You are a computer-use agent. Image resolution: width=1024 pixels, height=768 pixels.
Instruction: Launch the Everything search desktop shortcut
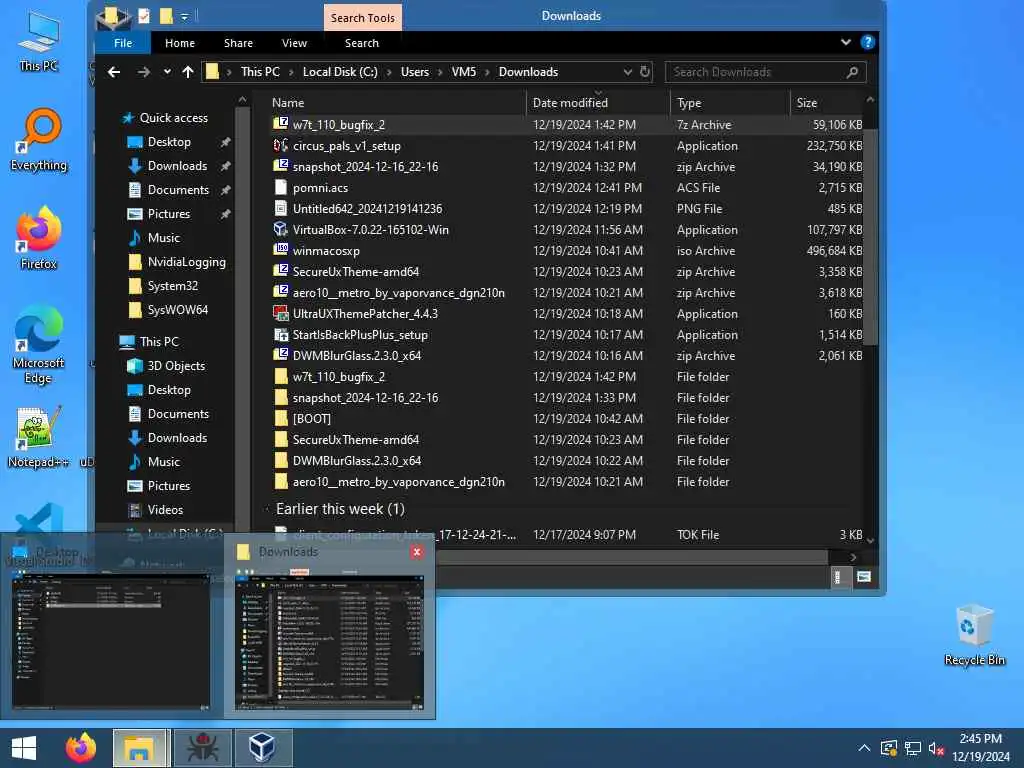[x=39, y=140]
